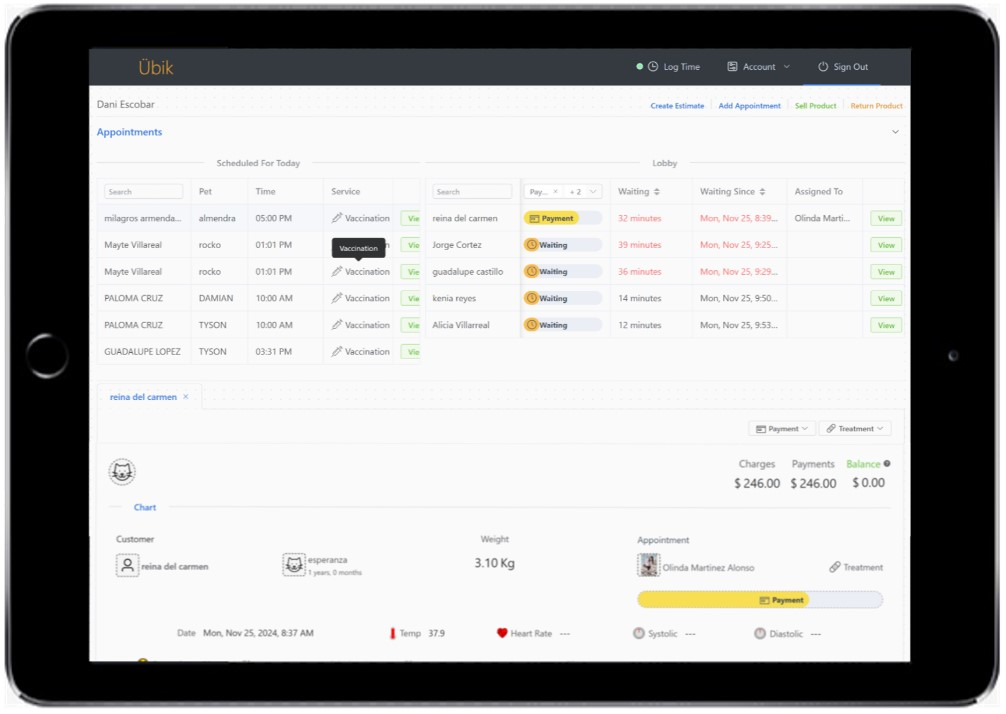Click the esperanza pet cat icon
Viewport: 1006px width, 714px height.
pos(293,566)
